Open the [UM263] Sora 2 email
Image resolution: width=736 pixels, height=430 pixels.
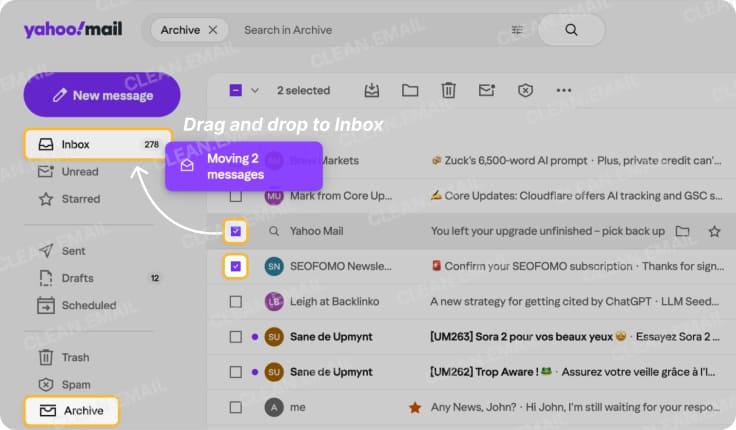575,337
